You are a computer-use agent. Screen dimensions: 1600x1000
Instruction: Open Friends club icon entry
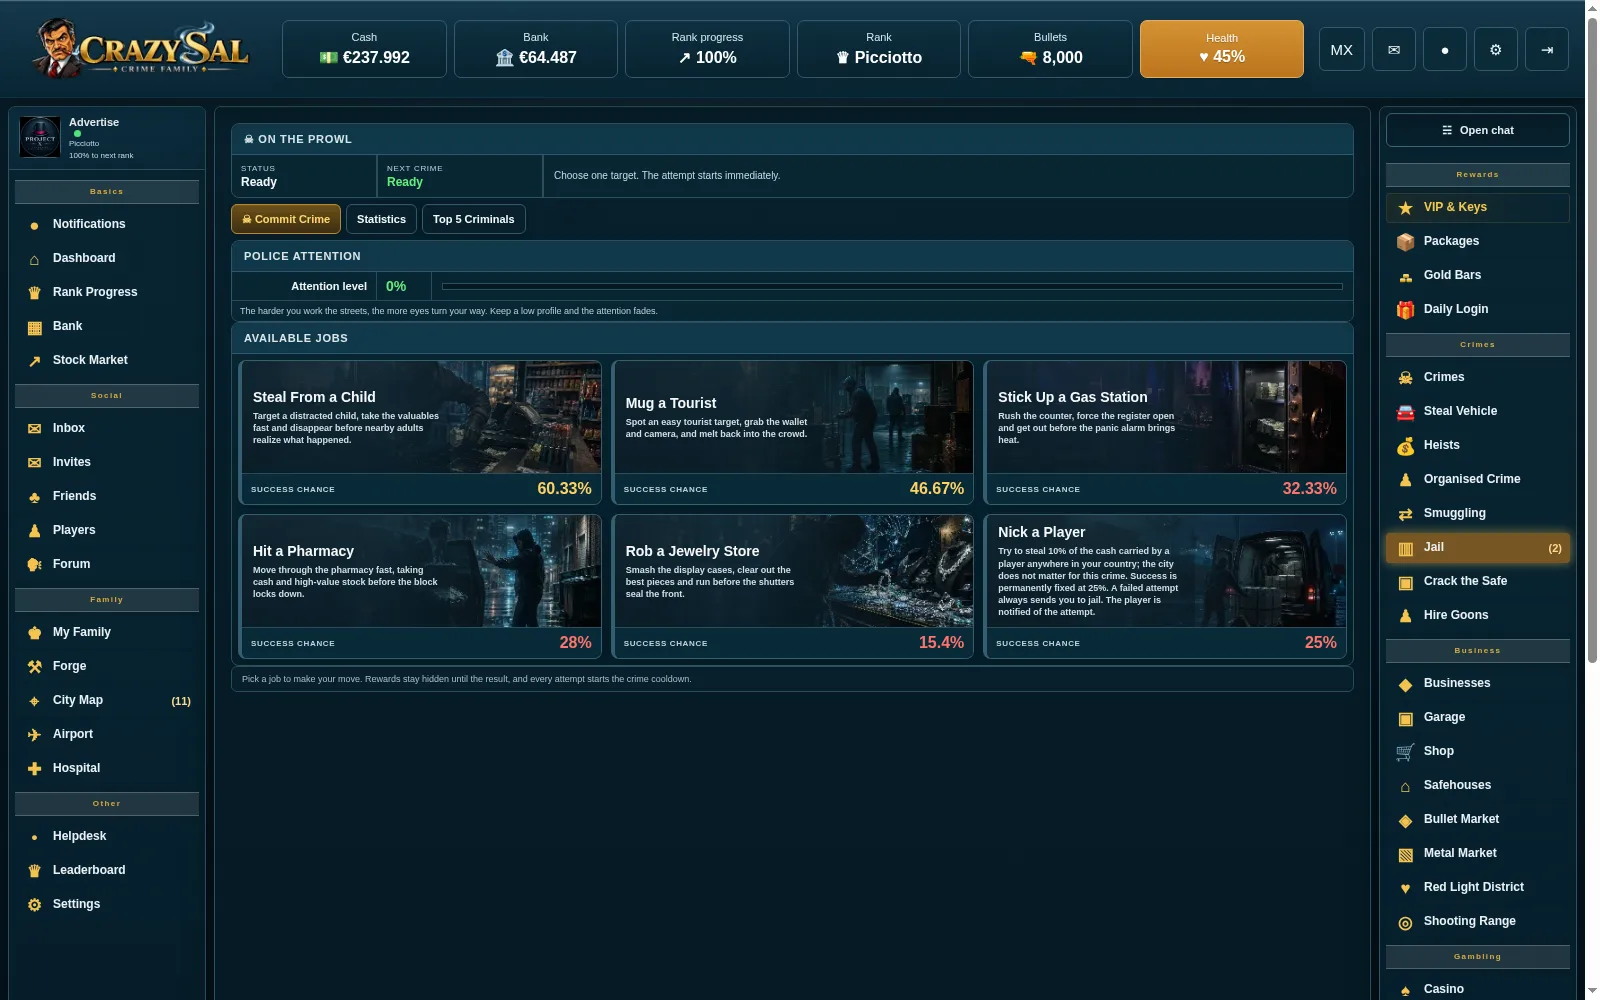click(107, 496)
